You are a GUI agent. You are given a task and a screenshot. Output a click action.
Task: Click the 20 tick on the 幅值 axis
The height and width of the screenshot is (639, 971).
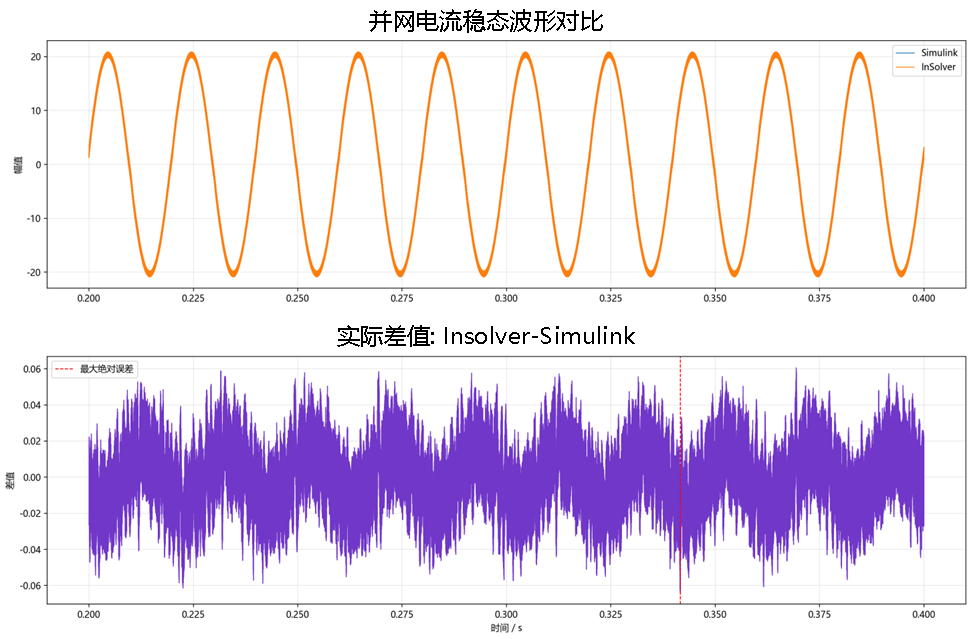(x=36, y=57)
